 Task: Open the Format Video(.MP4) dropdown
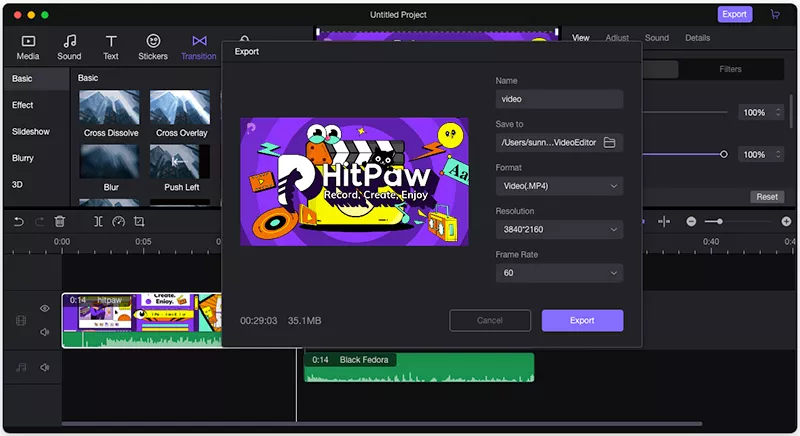click(x=559, y=186)
